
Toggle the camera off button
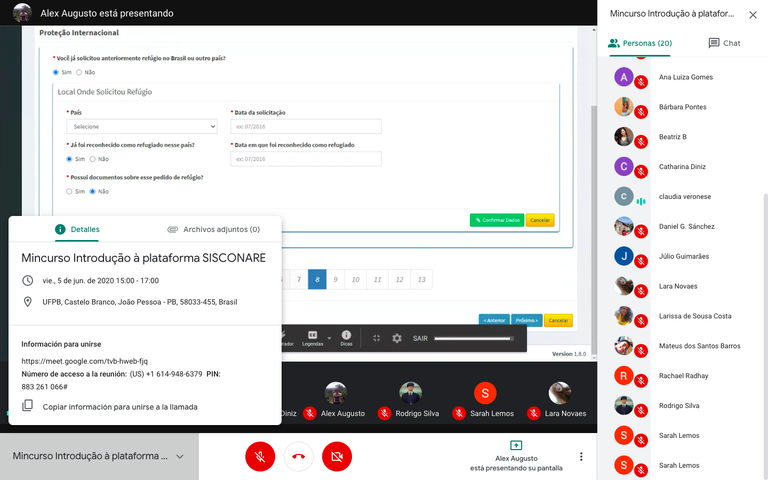click(x=337, y=456)
